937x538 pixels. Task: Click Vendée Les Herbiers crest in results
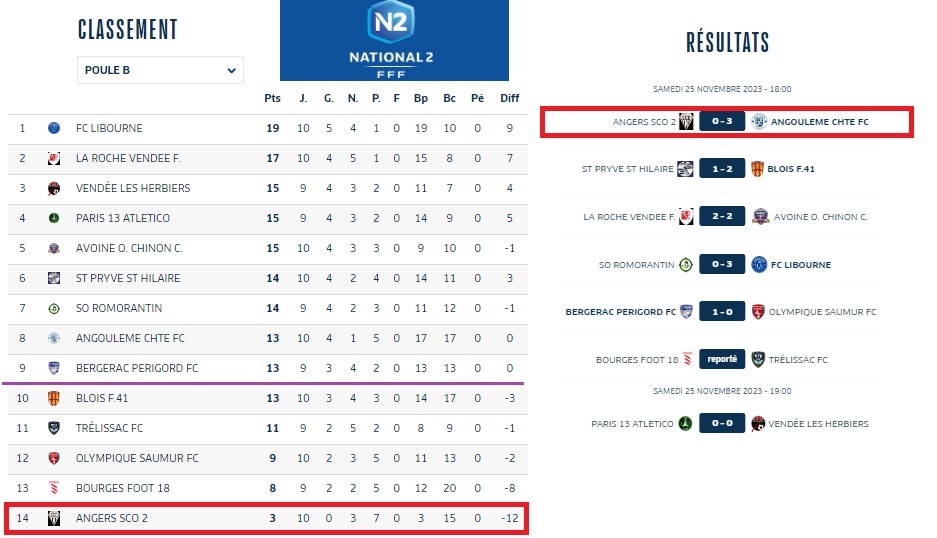759,424
